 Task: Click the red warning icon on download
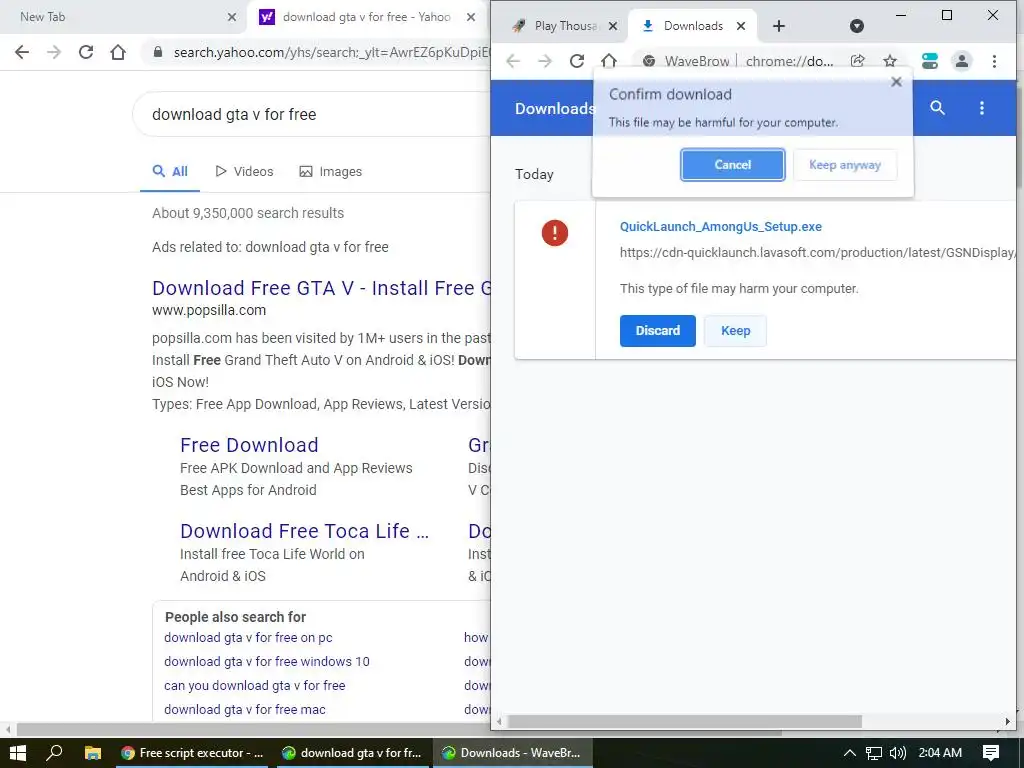(x=554, y=232)
